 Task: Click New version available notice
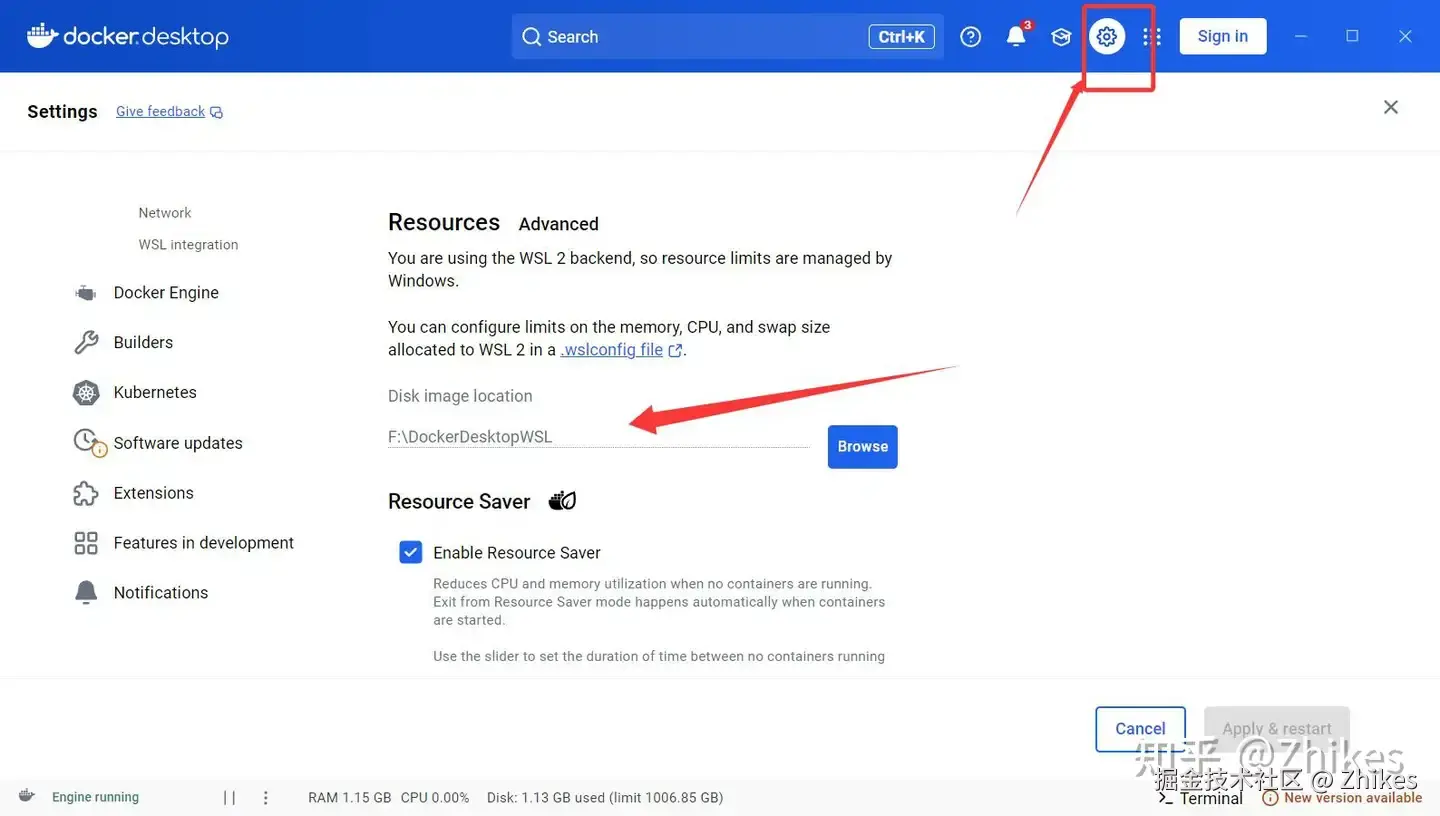point(1342,798)
